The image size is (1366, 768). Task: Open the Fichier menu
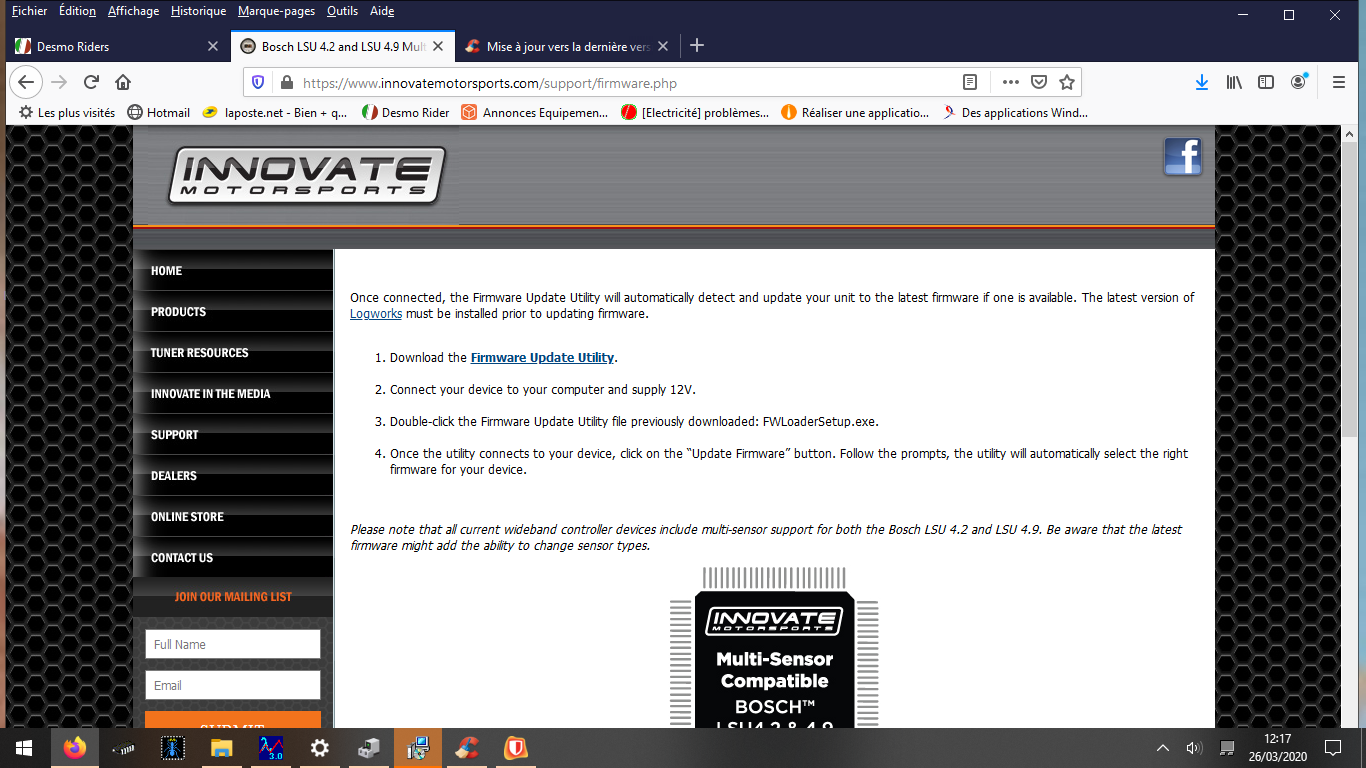tap(29, 11)
